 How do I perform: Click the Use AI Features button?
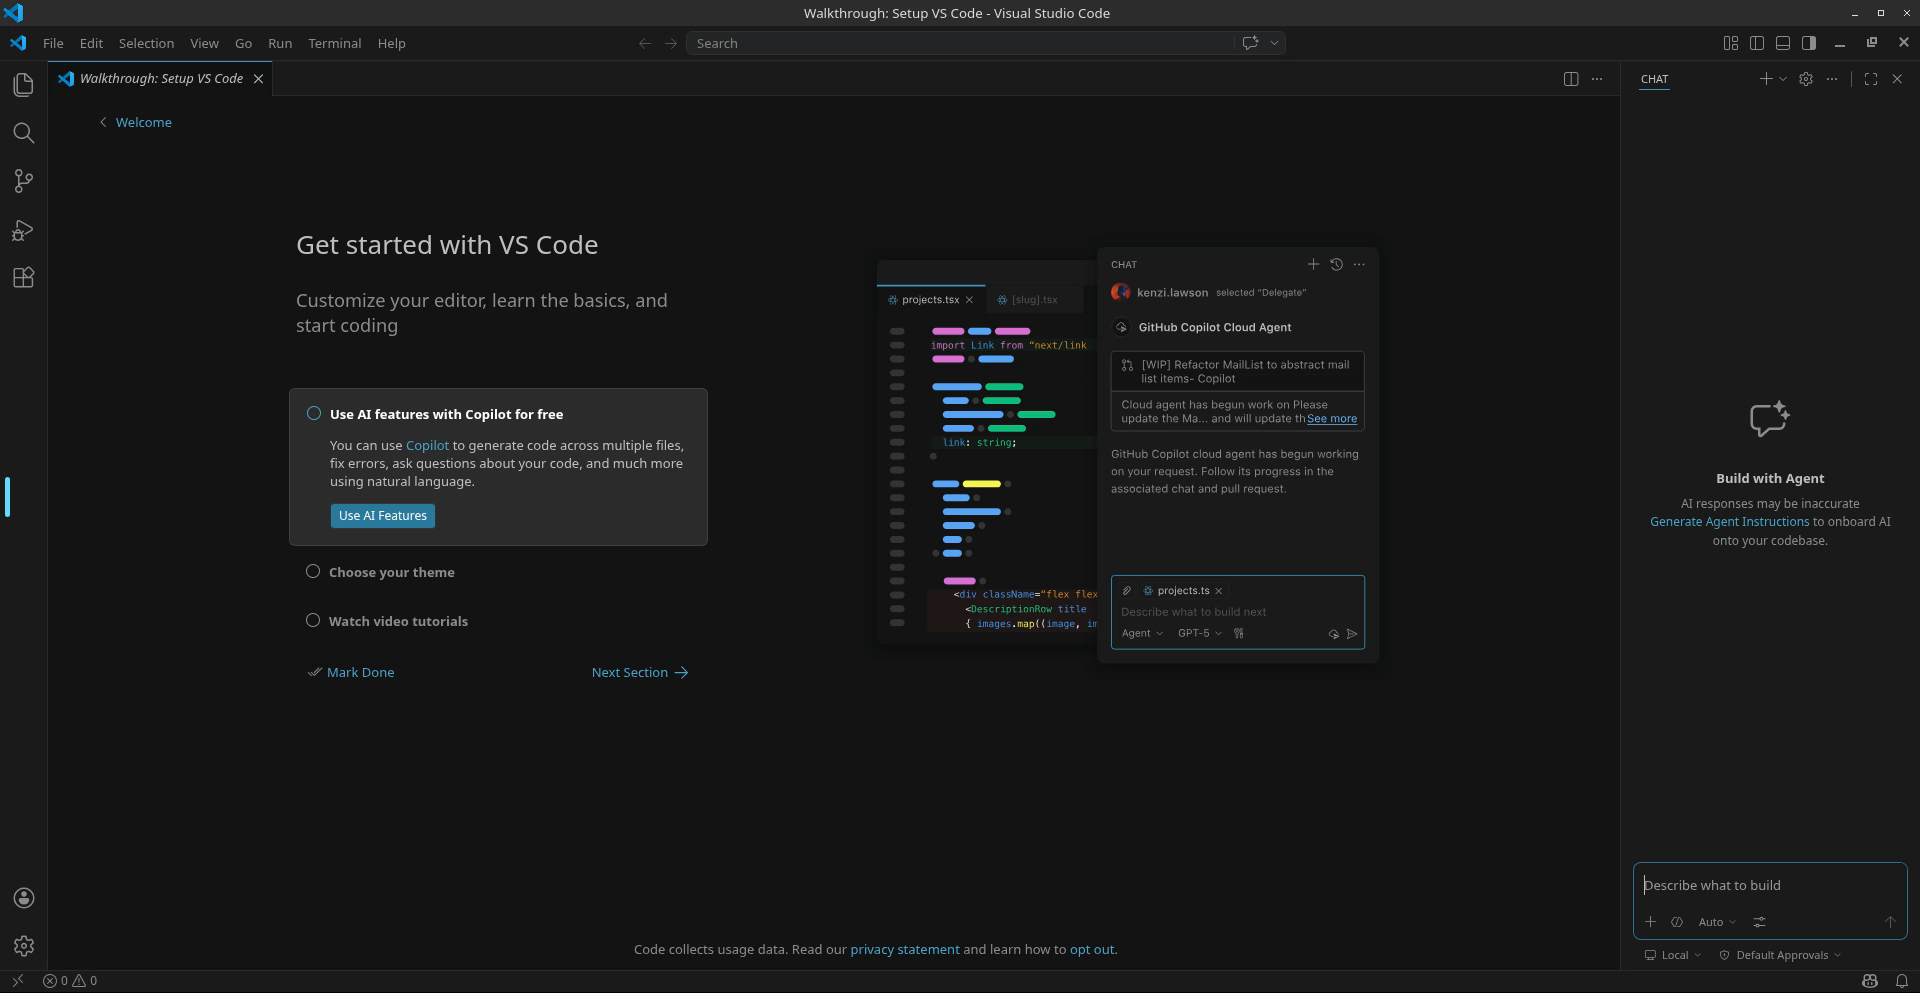[x=382, y=516]
